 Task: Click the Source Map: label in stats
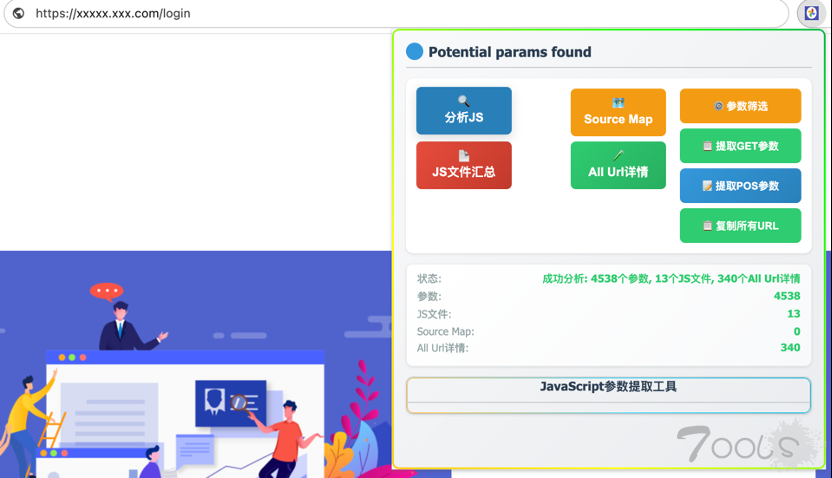pyautogui.click(x=446, y=332)
